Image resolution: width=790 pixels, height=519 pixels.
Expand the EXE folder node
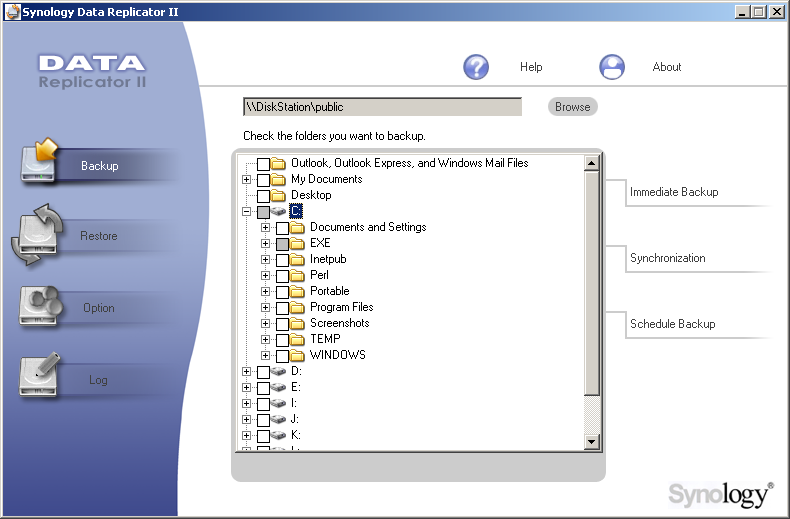click(x=265, y=244)
